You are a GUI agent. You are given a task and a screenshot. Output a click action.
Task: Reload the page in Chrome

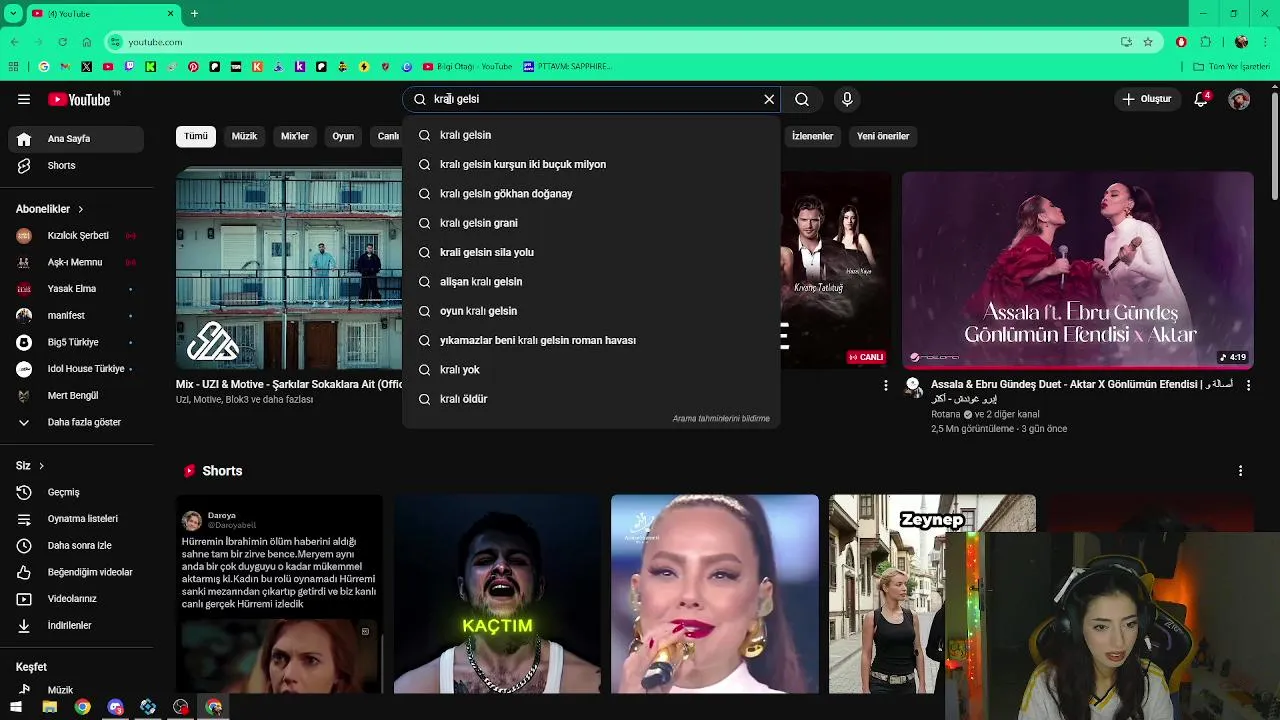[62, 42]
